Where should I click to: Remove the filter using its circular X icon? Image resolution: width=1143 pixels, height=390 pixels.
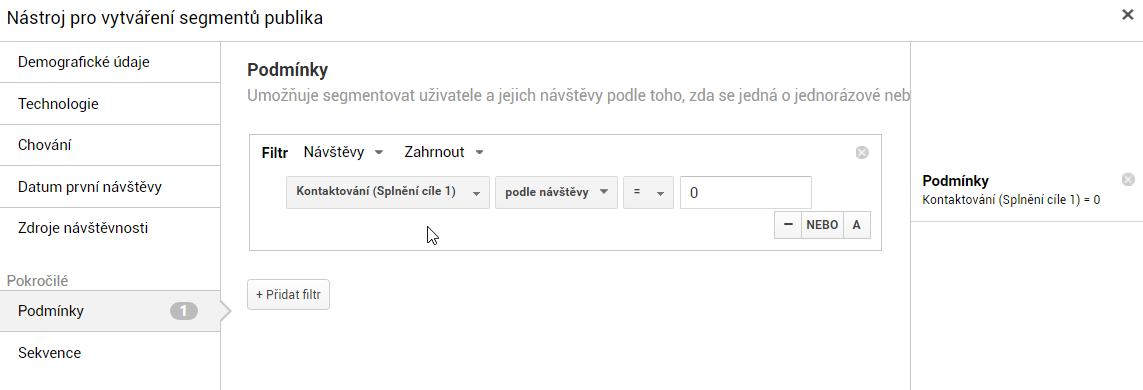pos(862,152)
